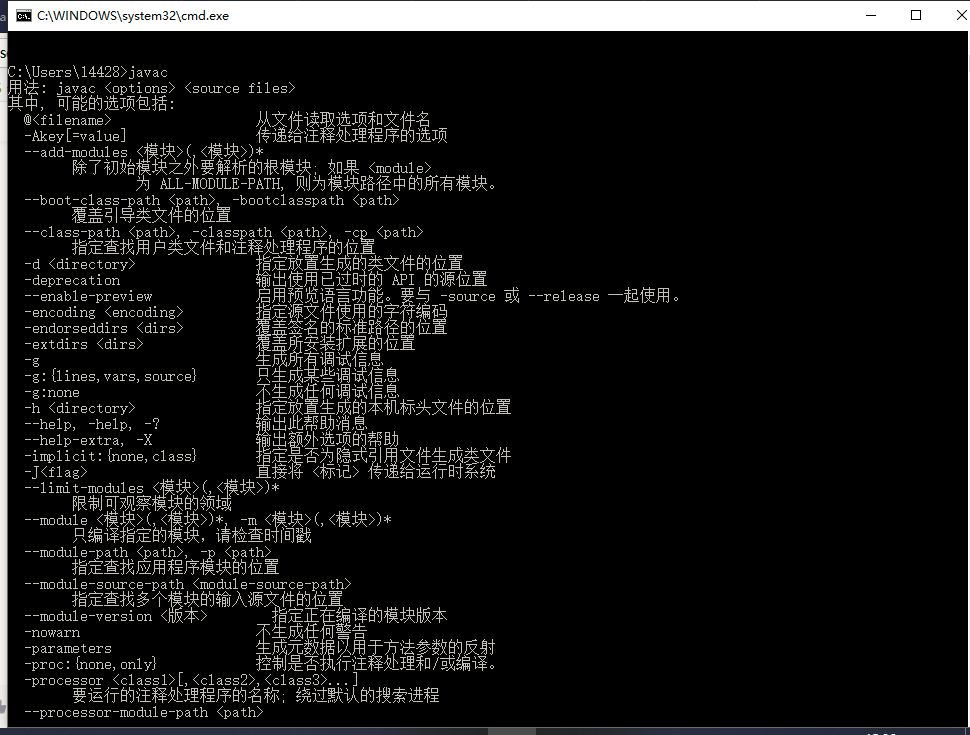This screenshot has height=735, width=970.
Task: Click the -J<flag> option
Action: (56, 473)
